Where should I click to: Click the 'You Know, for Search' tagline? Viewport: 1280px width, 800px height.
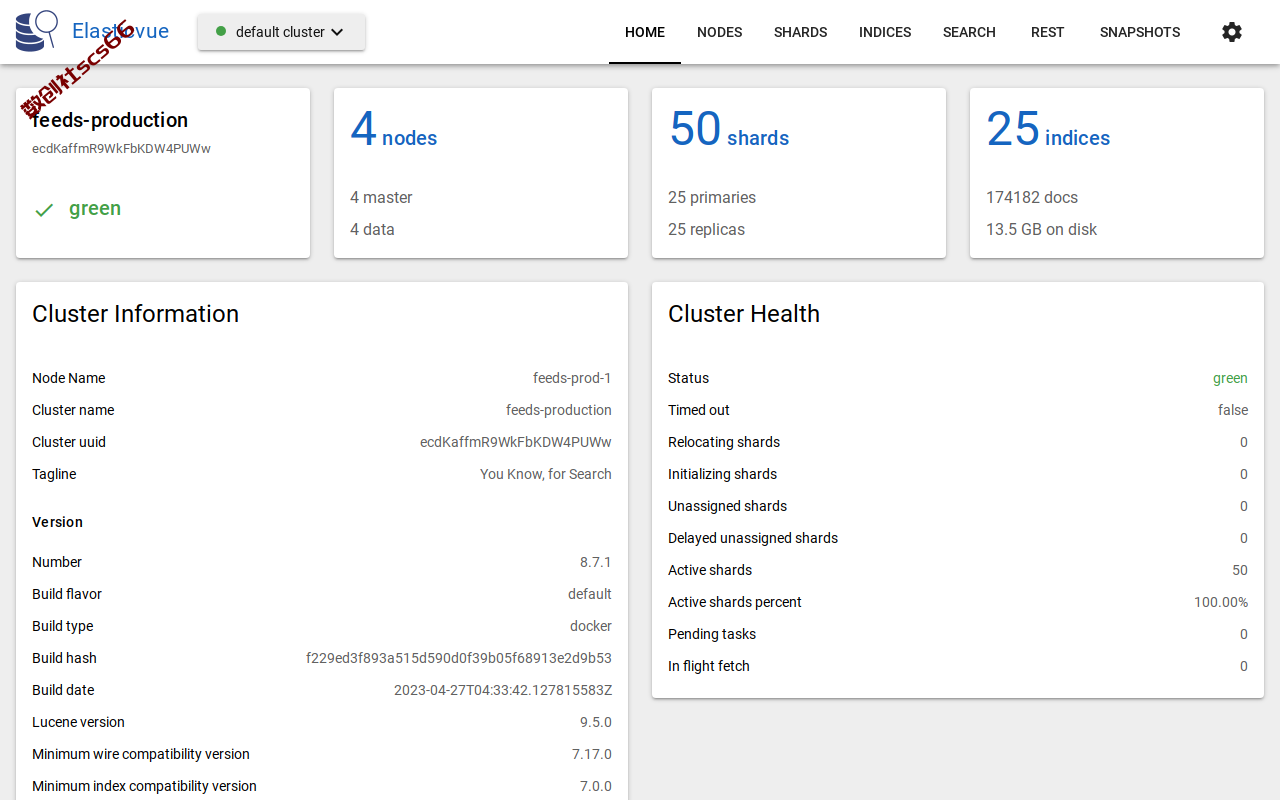coord(546,474)
